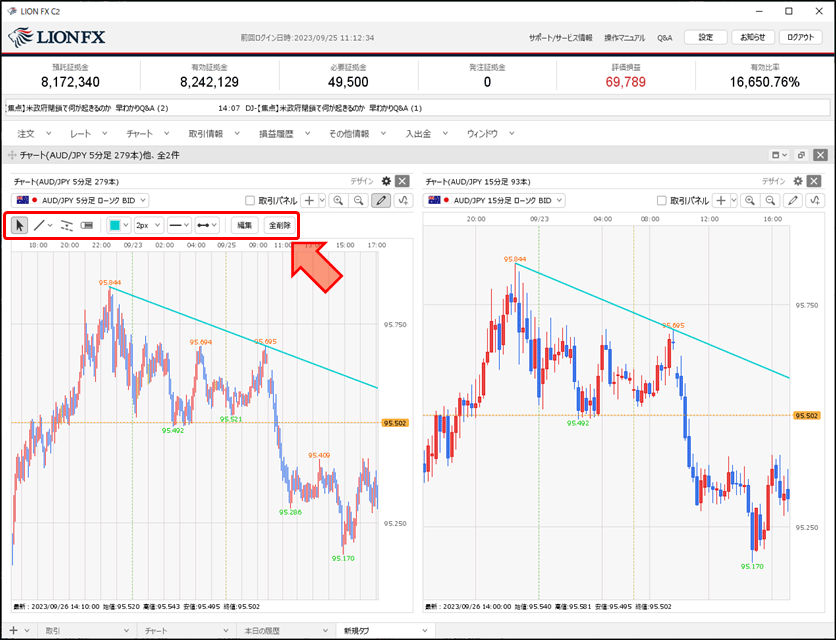Image resolution: width=836 pixels, height=640 pixels.
Task: Click the 編集 button
Action: coord(245,226)
